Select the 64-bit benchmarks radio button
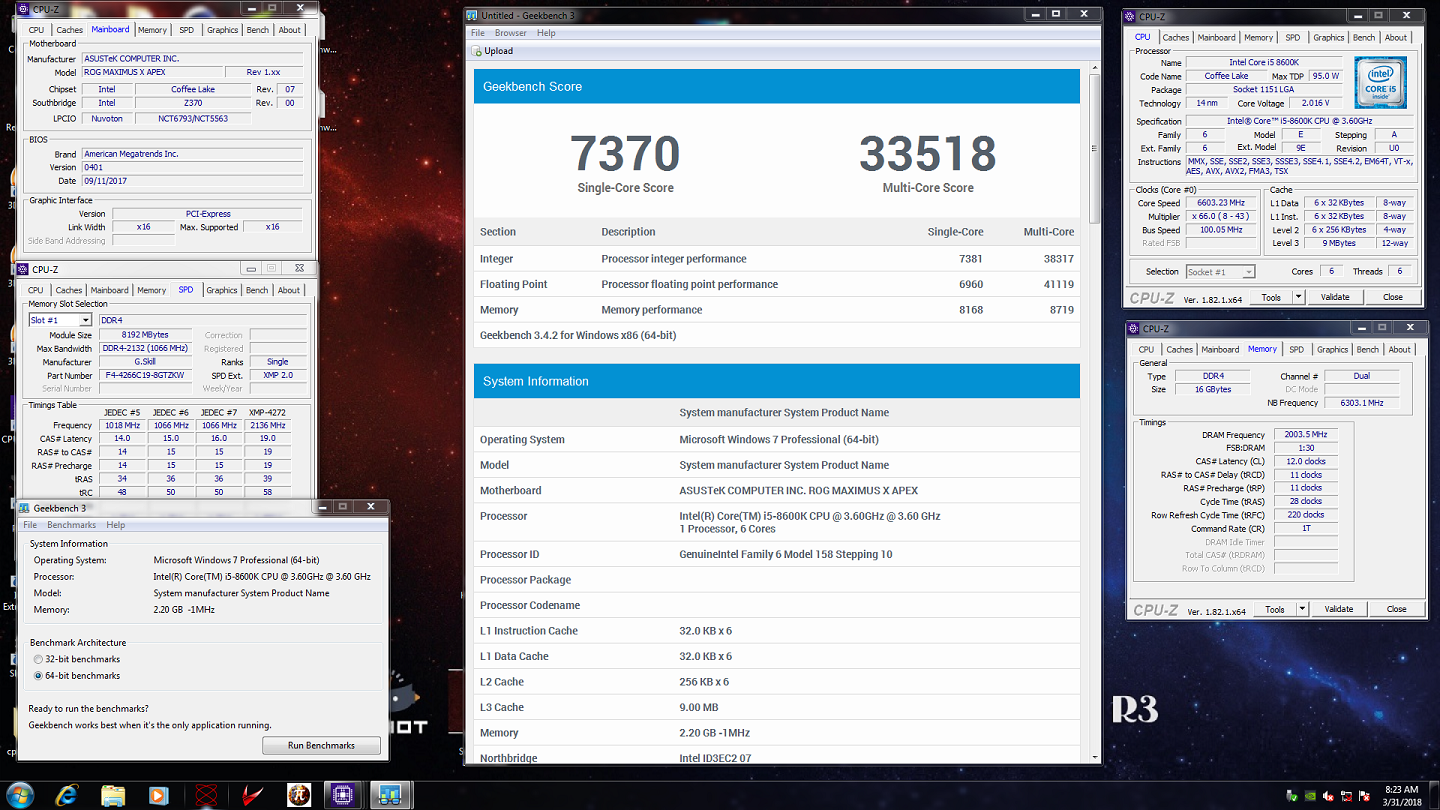 39,676
